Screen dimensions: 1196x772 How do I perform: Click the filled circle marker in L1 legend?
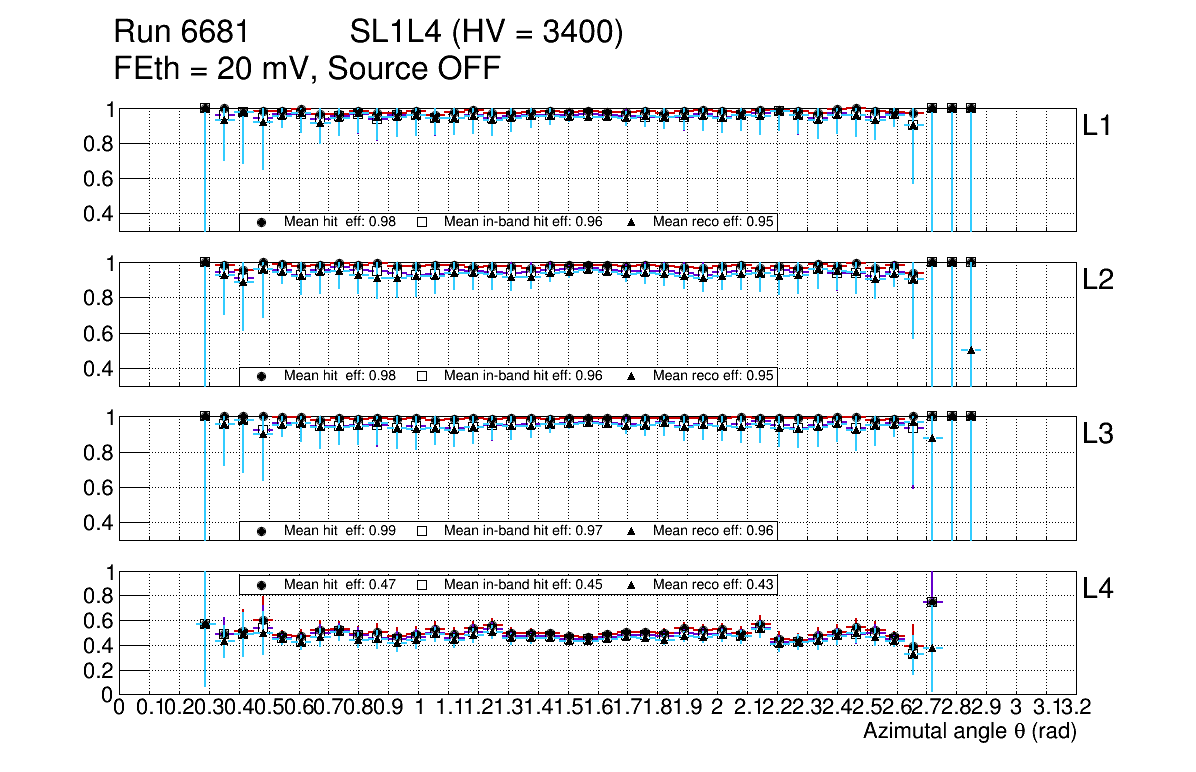click(x=262, y=223)
